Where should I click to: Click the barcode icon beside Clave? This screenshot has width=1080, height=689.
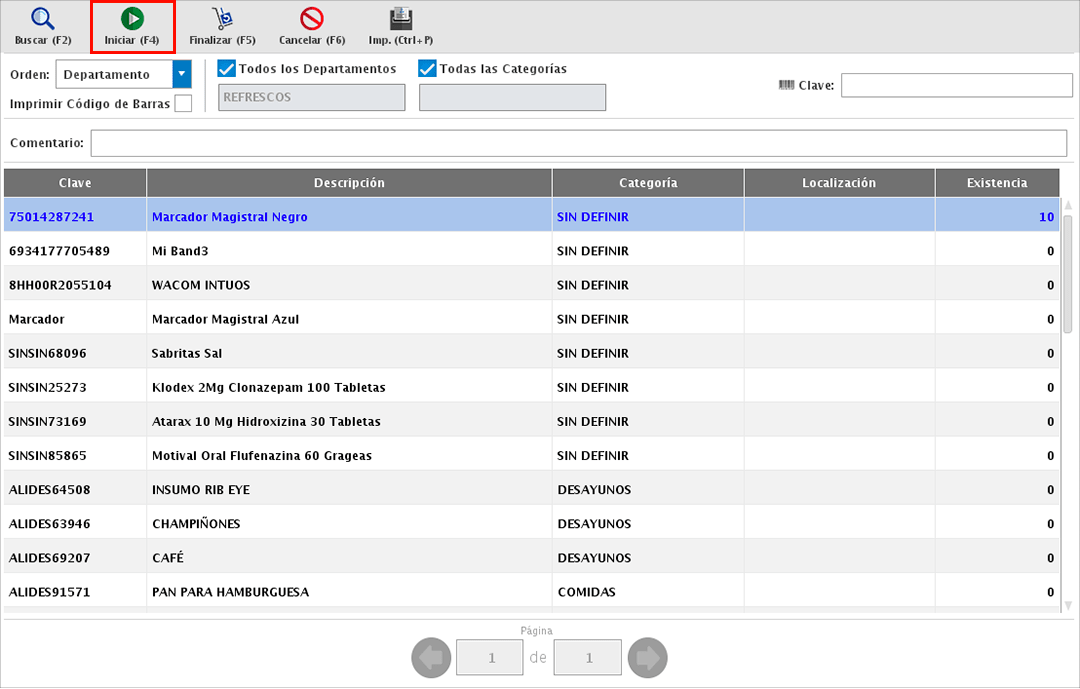(x=786, y=85)
